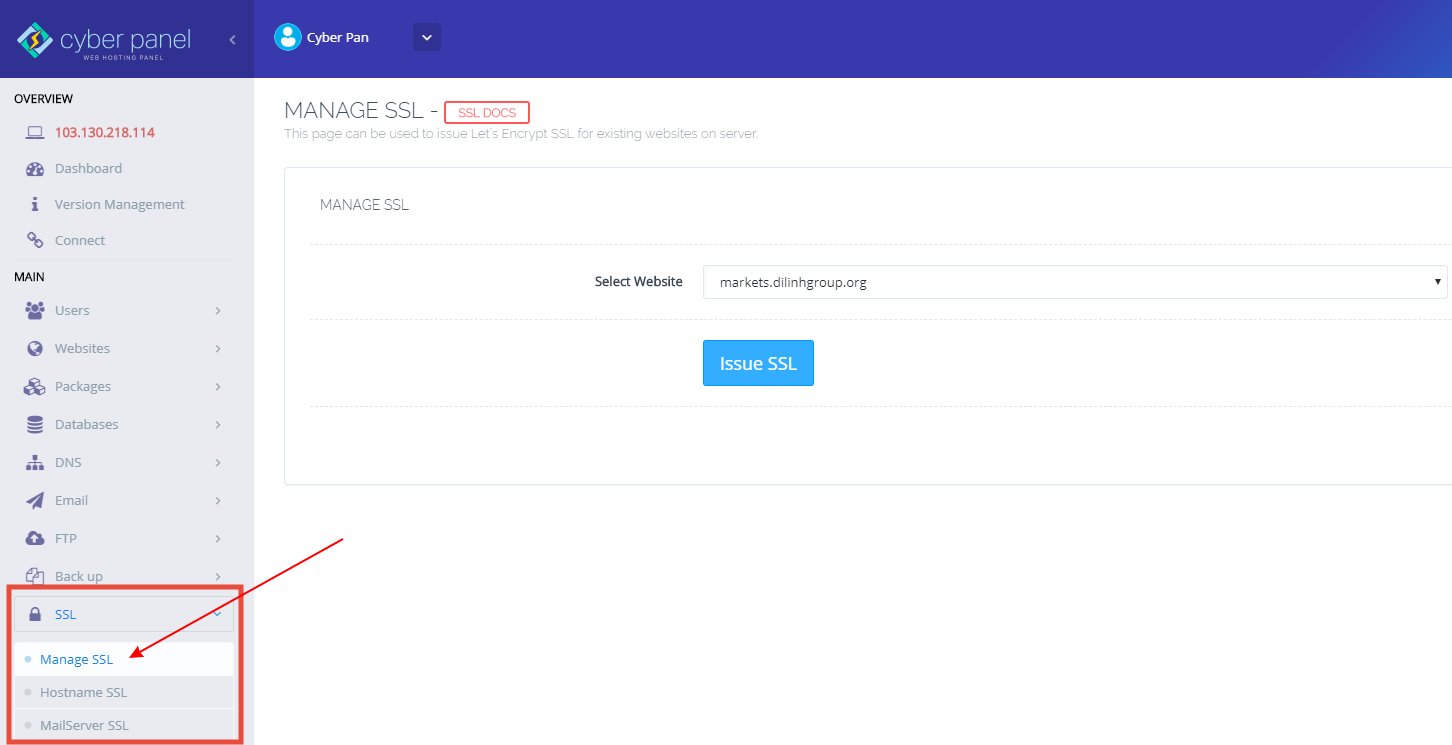Click the Issue SSL button
The height and width of the screenshot is (745, 1452).
pos(758,363)
